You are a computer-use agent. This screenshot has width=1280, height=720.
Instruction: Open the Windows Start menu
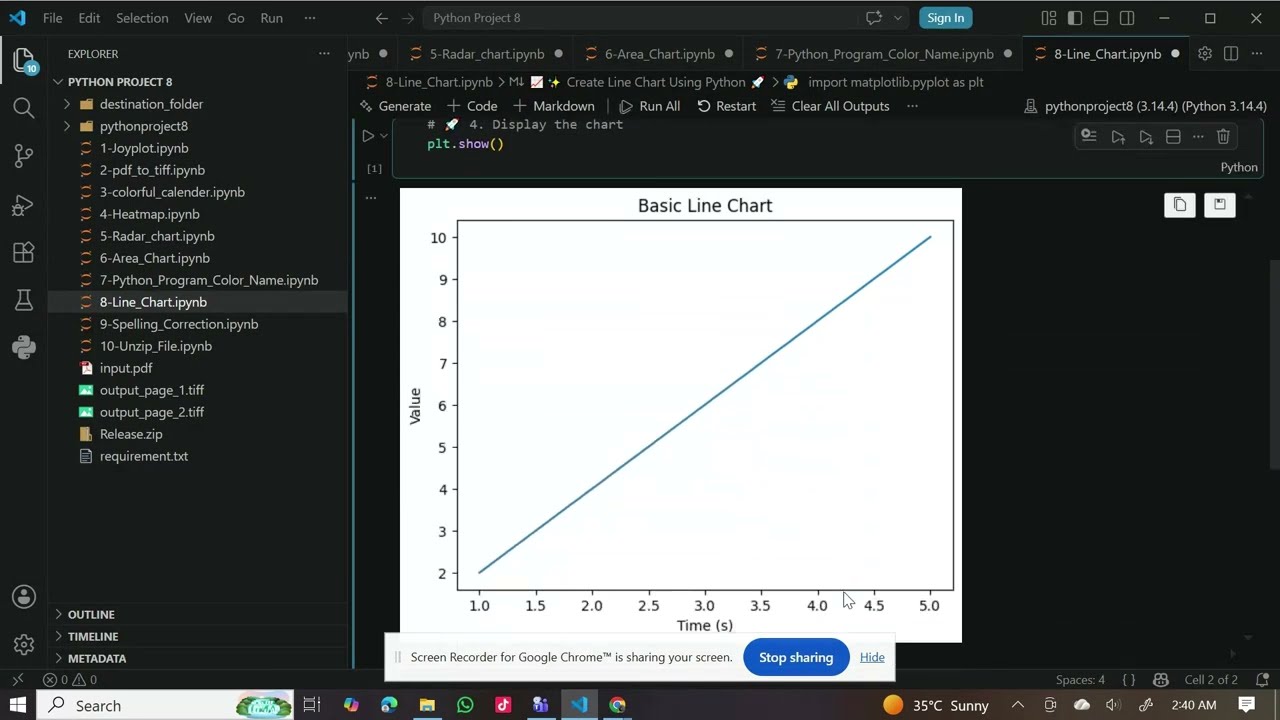[x=18, y=705]
